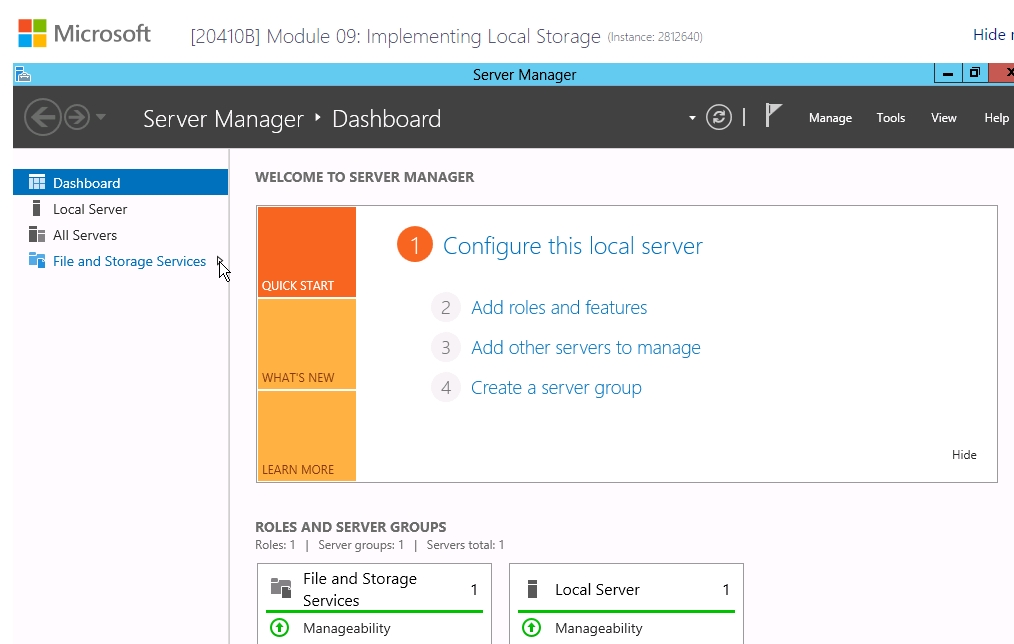Click the Add roles and features link
Viewport: 1014px width, 644px height.
point(559,307)
